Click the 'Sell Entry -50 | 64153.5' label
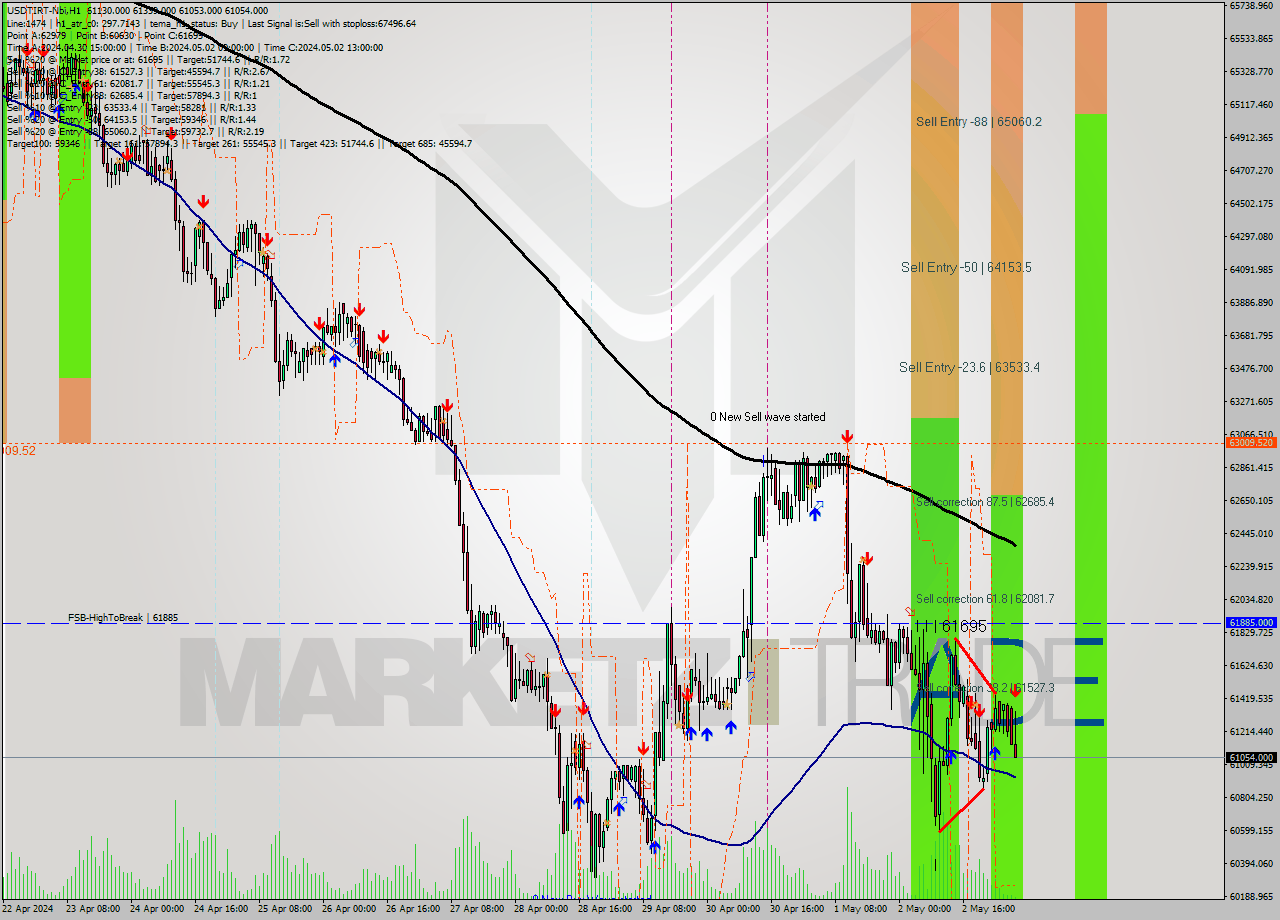 tap(966, 267)
